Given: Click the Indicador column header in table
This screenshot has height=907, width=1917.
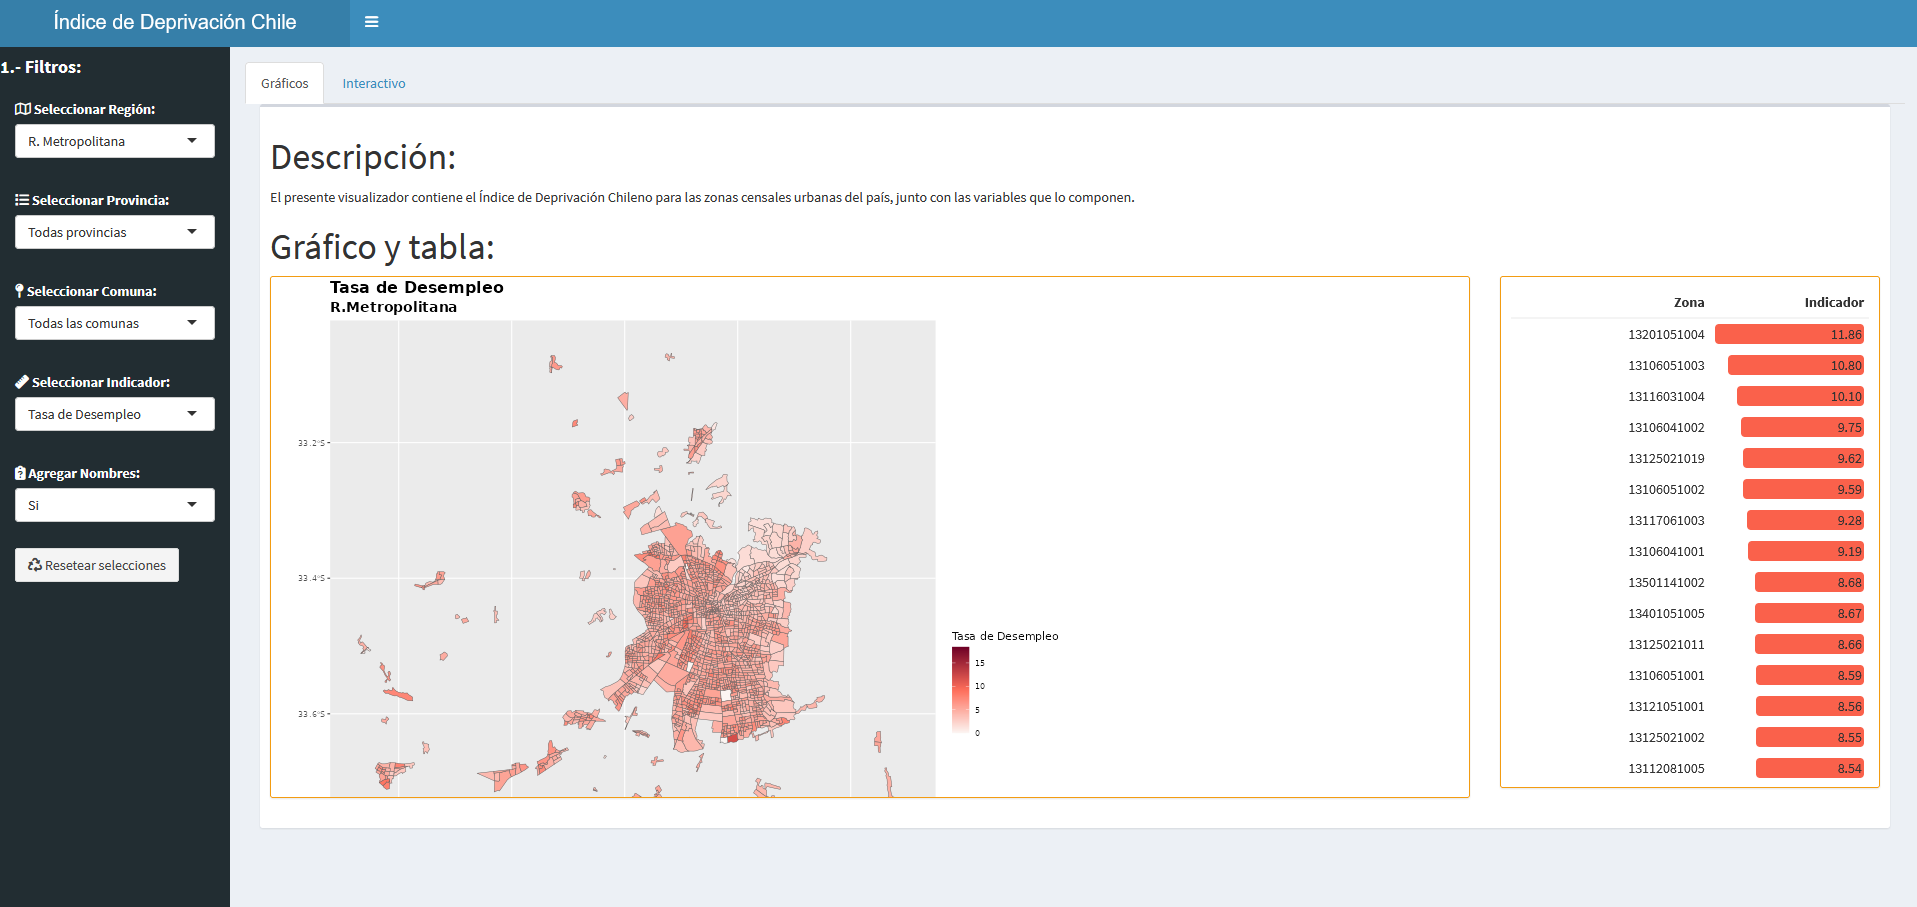Looking at the screenshot, I should tap(1833, 302).
